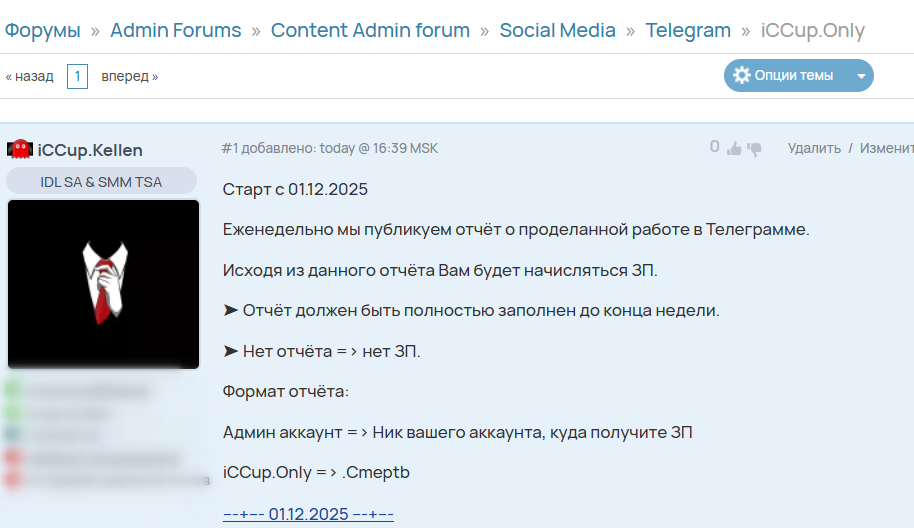Dislike the post with thumbs down
The width and height of the screenshot is (914, 528).
[754, 150]
